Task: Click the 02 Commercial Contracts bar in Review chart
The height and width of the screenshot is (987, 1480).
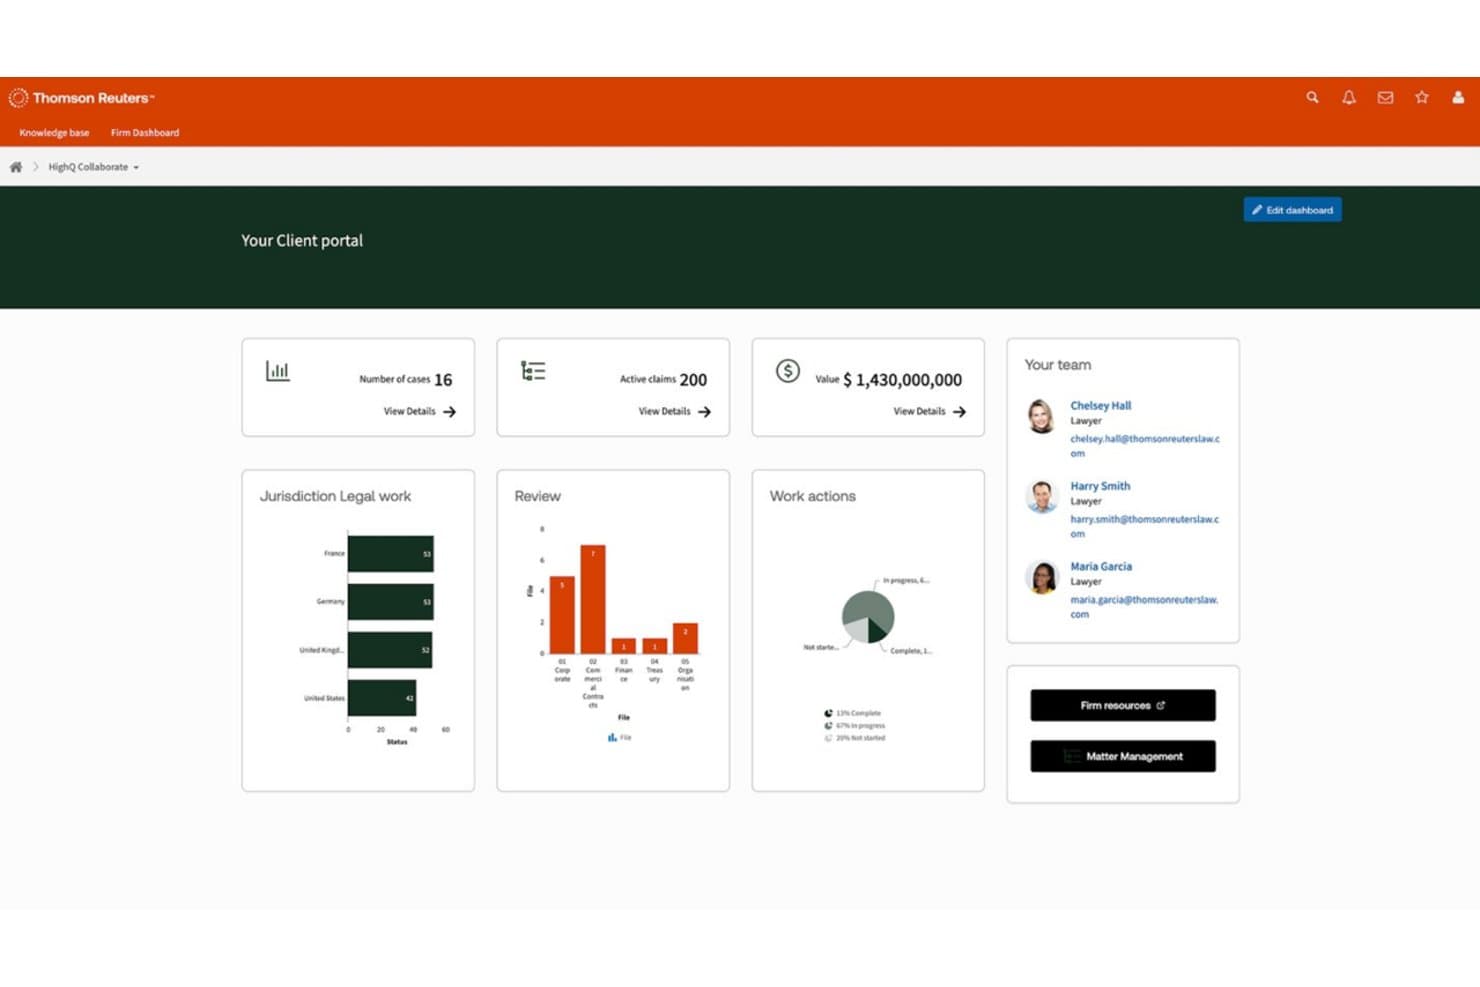Action: 593,599
